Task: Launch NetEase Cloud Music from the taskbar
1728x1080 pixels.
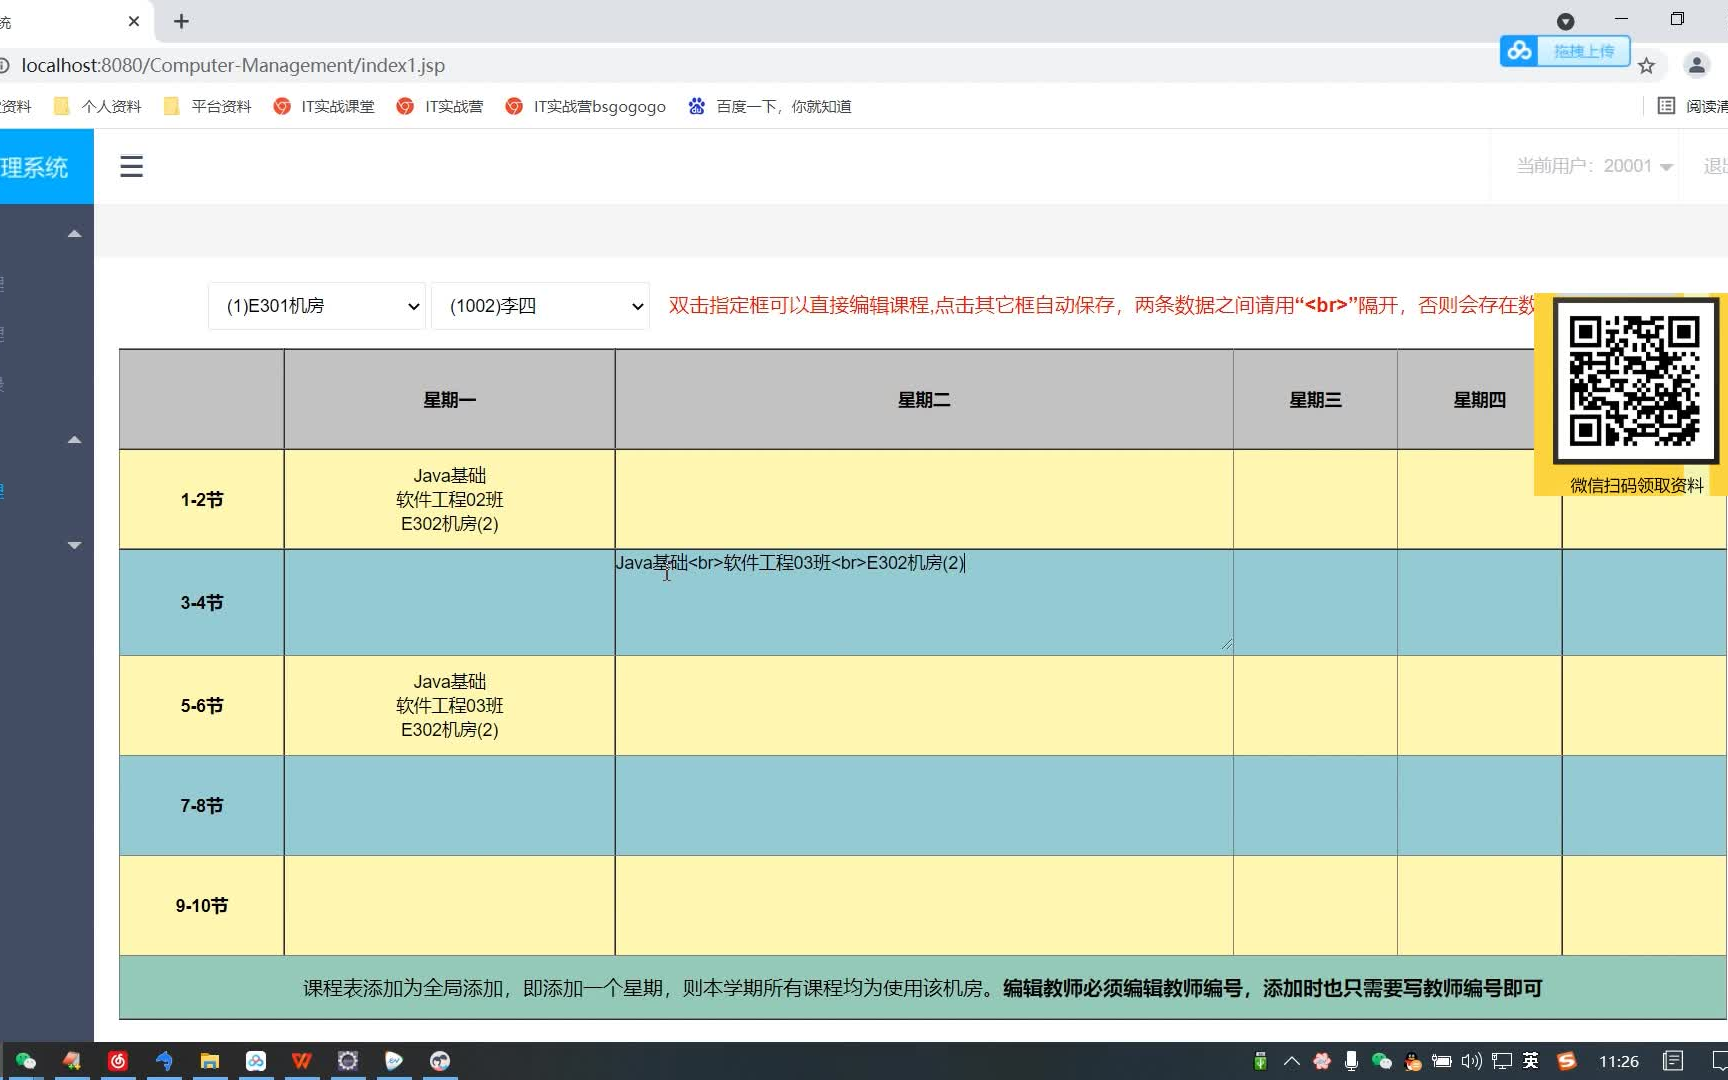Action: click(118, 1060)
